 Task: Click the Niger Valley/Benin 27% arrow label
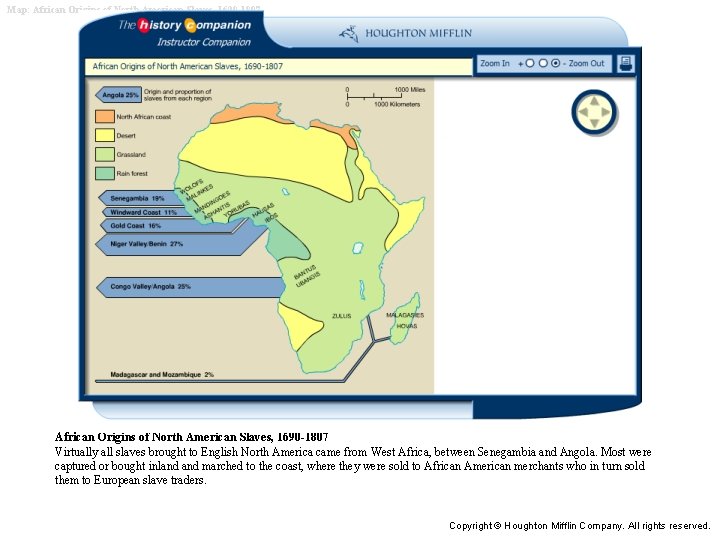point(146,244)
